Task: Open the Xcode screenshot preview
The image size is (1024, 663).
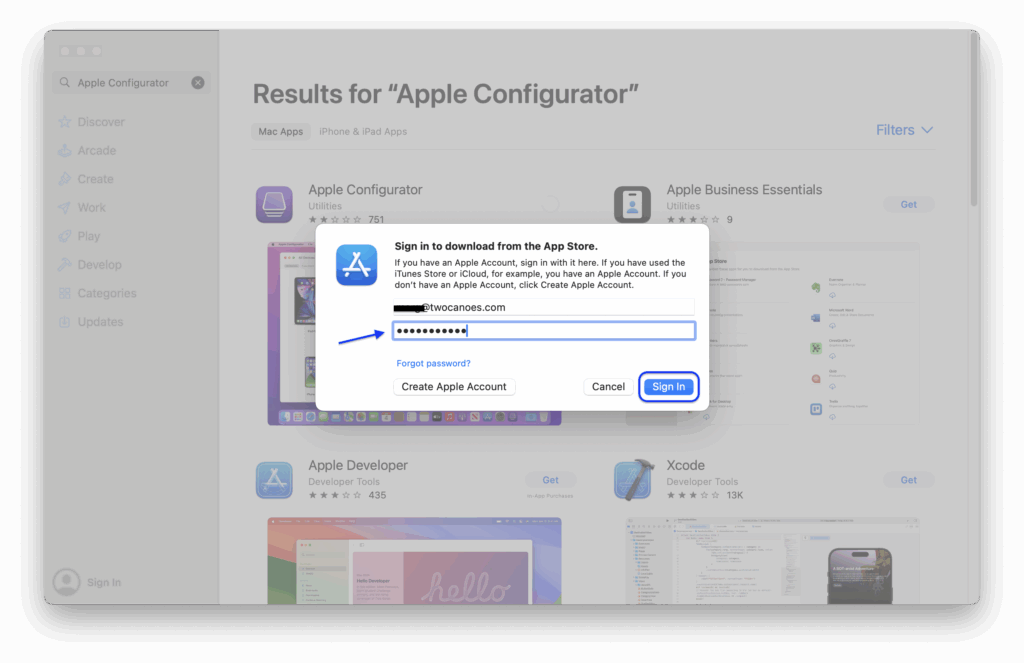Action: coord(773,561)
